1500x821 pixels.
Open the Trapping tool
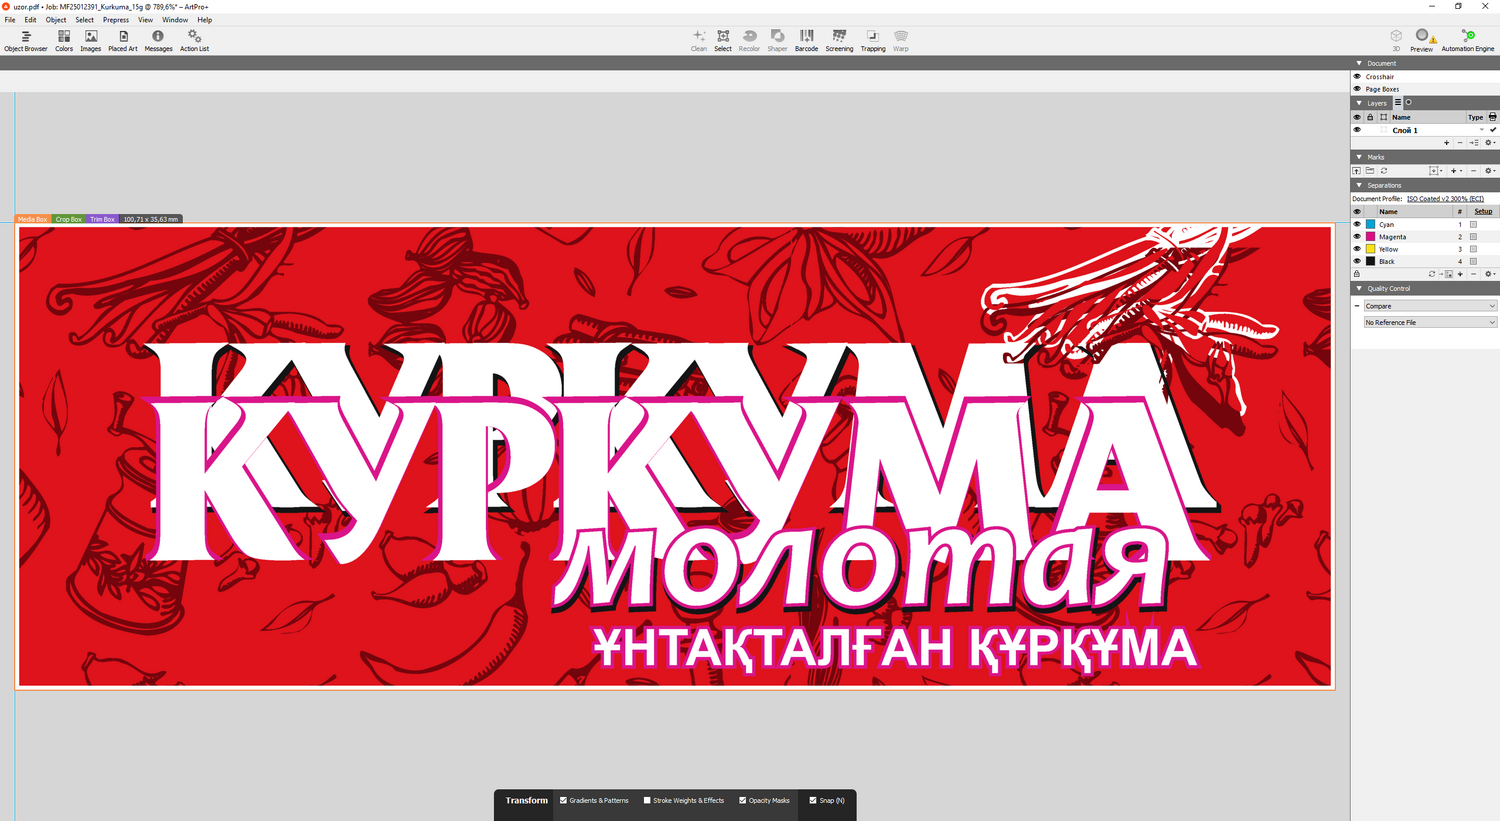point(873,41)
